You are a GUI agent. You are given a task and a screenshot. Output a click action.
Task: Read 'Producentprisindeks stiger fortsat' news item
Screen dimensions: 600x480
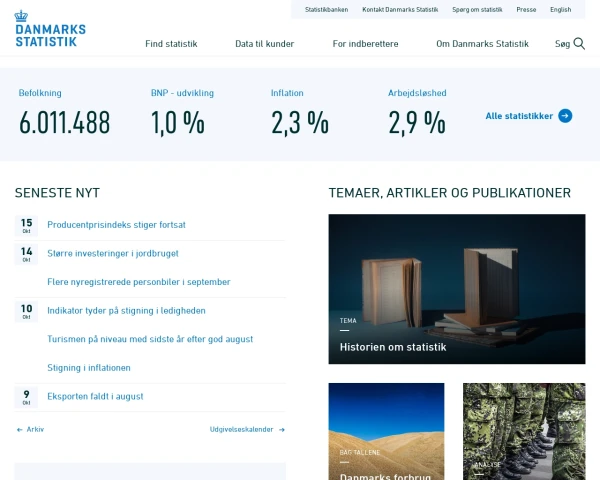pyautogui.click(x=116, y=225)
